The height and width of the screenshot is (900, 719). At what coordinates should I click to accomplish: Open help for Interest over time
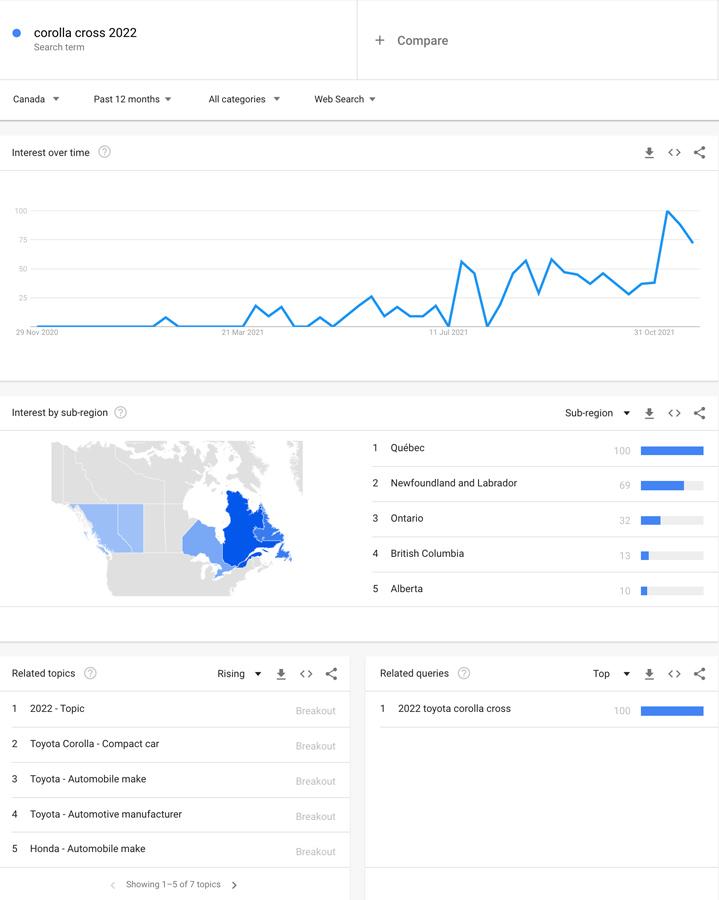coord(105,152)
